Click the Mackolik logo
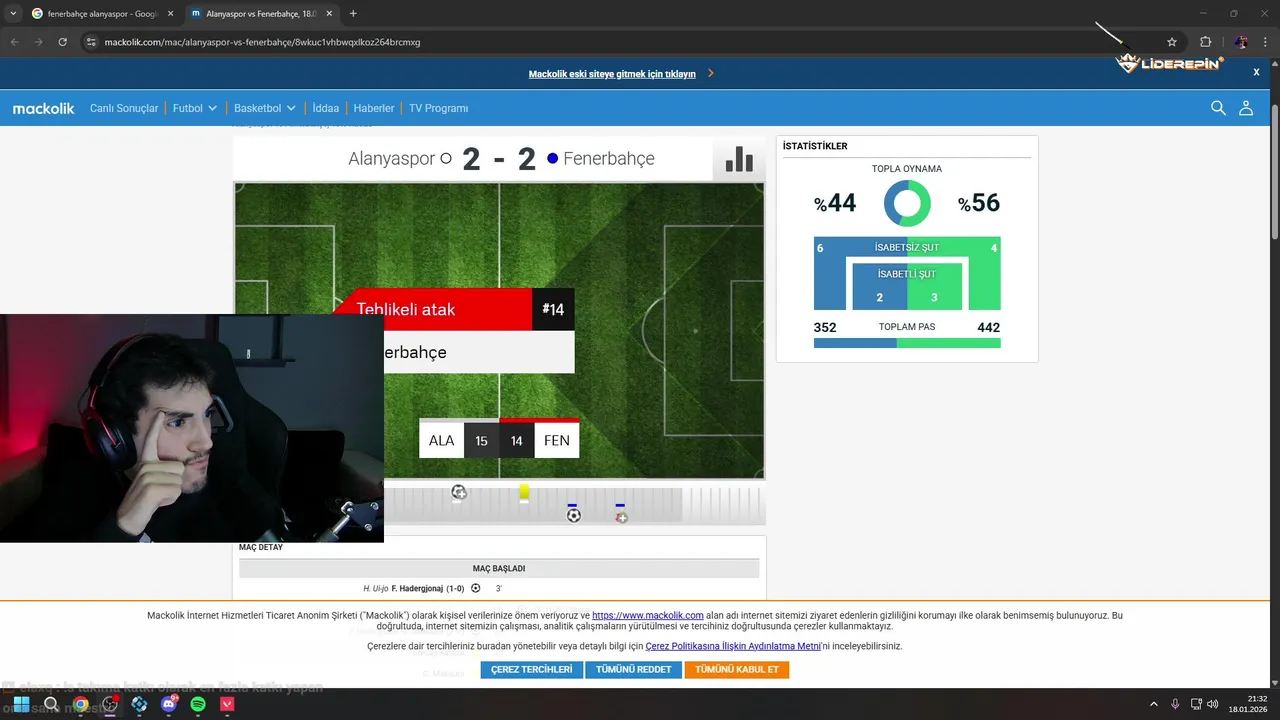Screen dimensions: 1280x720 (x=43, y=108)
